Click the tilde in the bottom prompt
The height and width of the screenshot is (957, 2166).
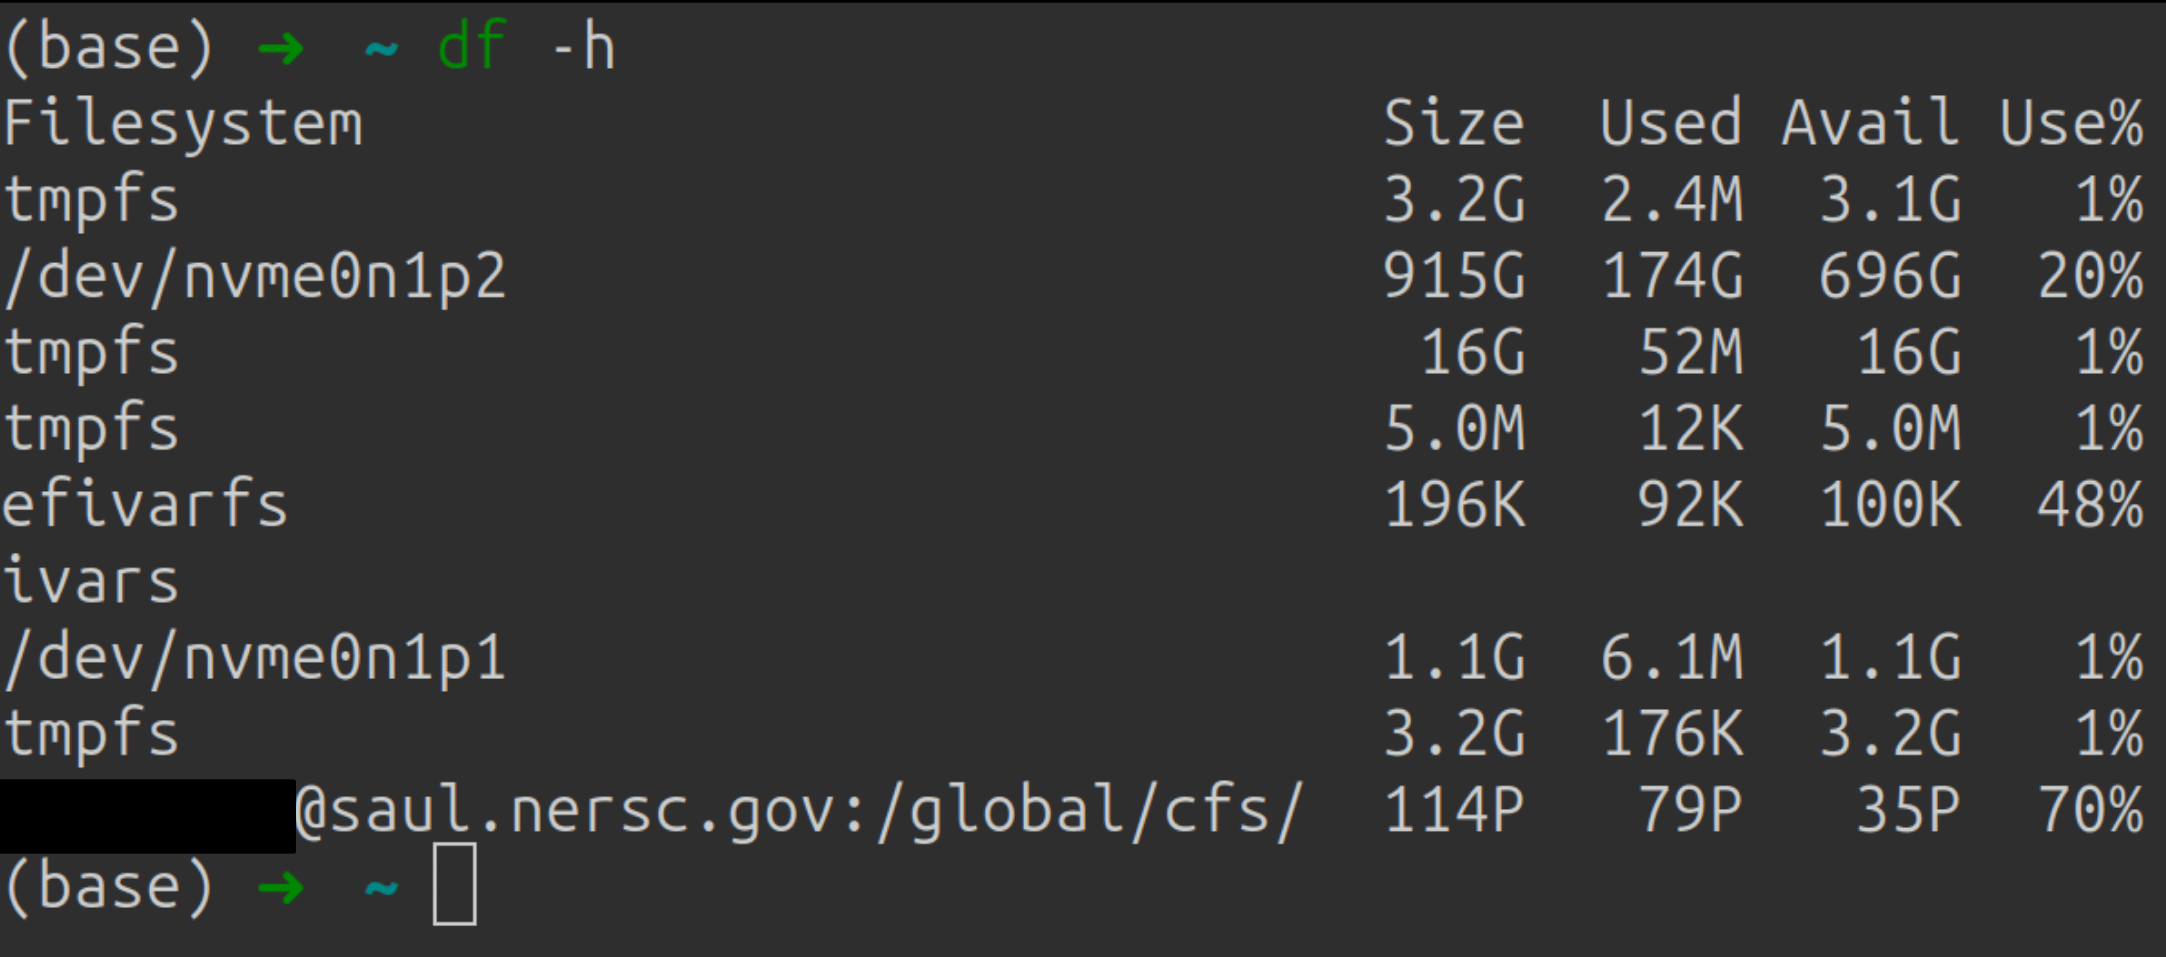point(381,887)
